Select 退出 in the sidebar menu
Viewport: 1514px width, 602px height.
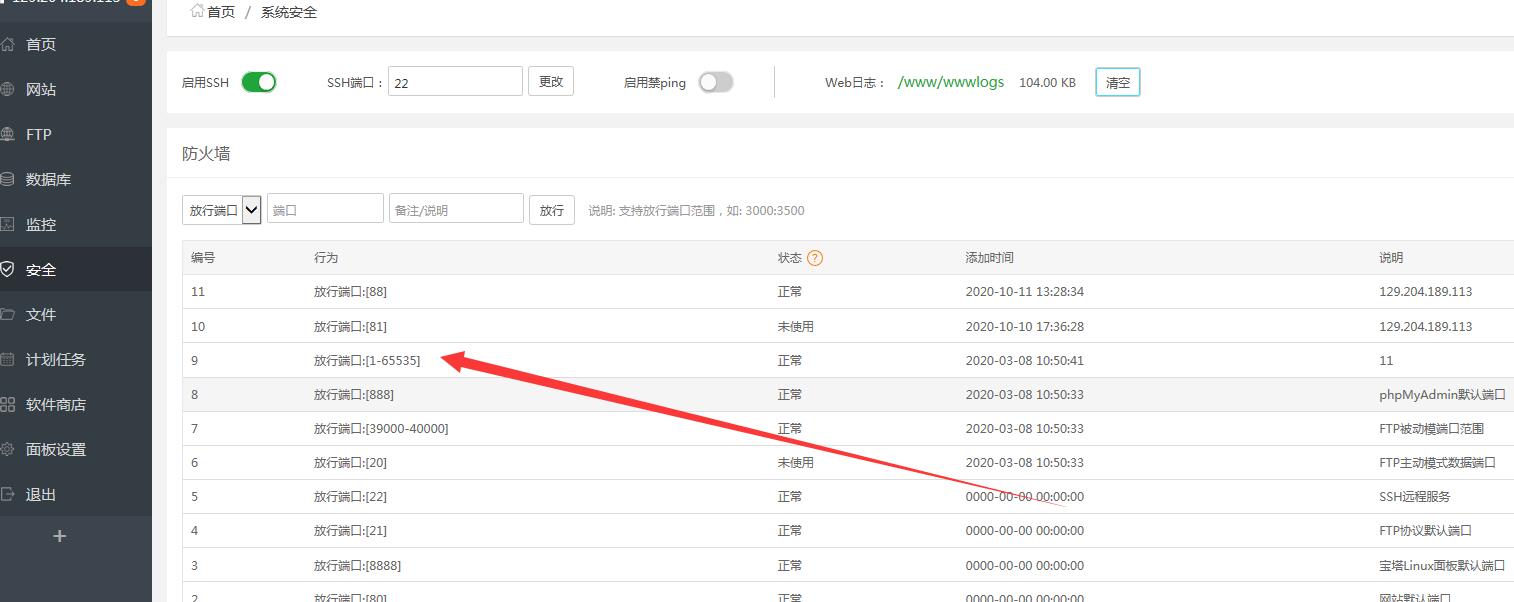point(41,494)
